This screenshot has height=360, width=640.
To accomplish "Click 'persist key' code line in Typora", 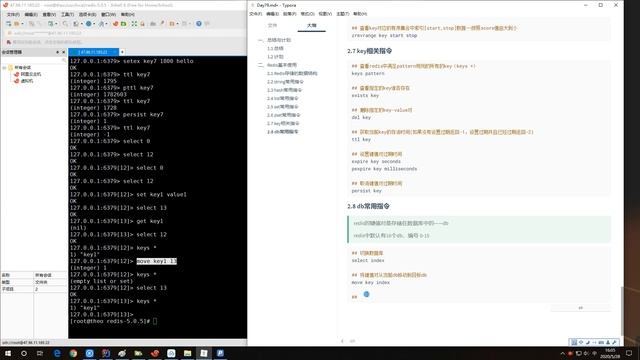I will 367,191.
